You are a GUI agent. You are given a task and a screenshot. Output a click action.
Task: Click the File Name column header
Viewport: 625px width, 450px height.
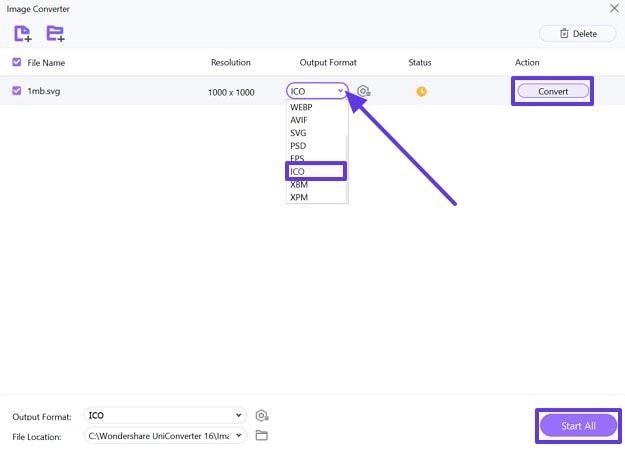point(46,63)
